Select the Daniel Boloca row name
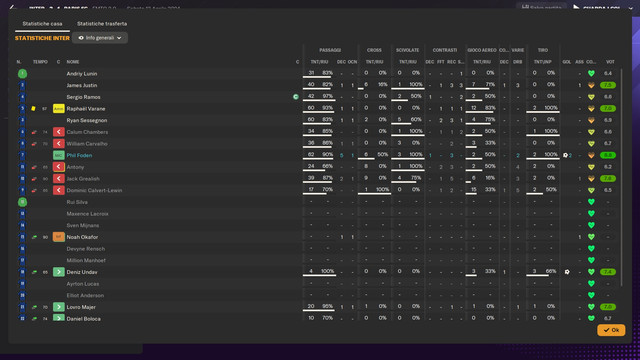 point(83,318)
